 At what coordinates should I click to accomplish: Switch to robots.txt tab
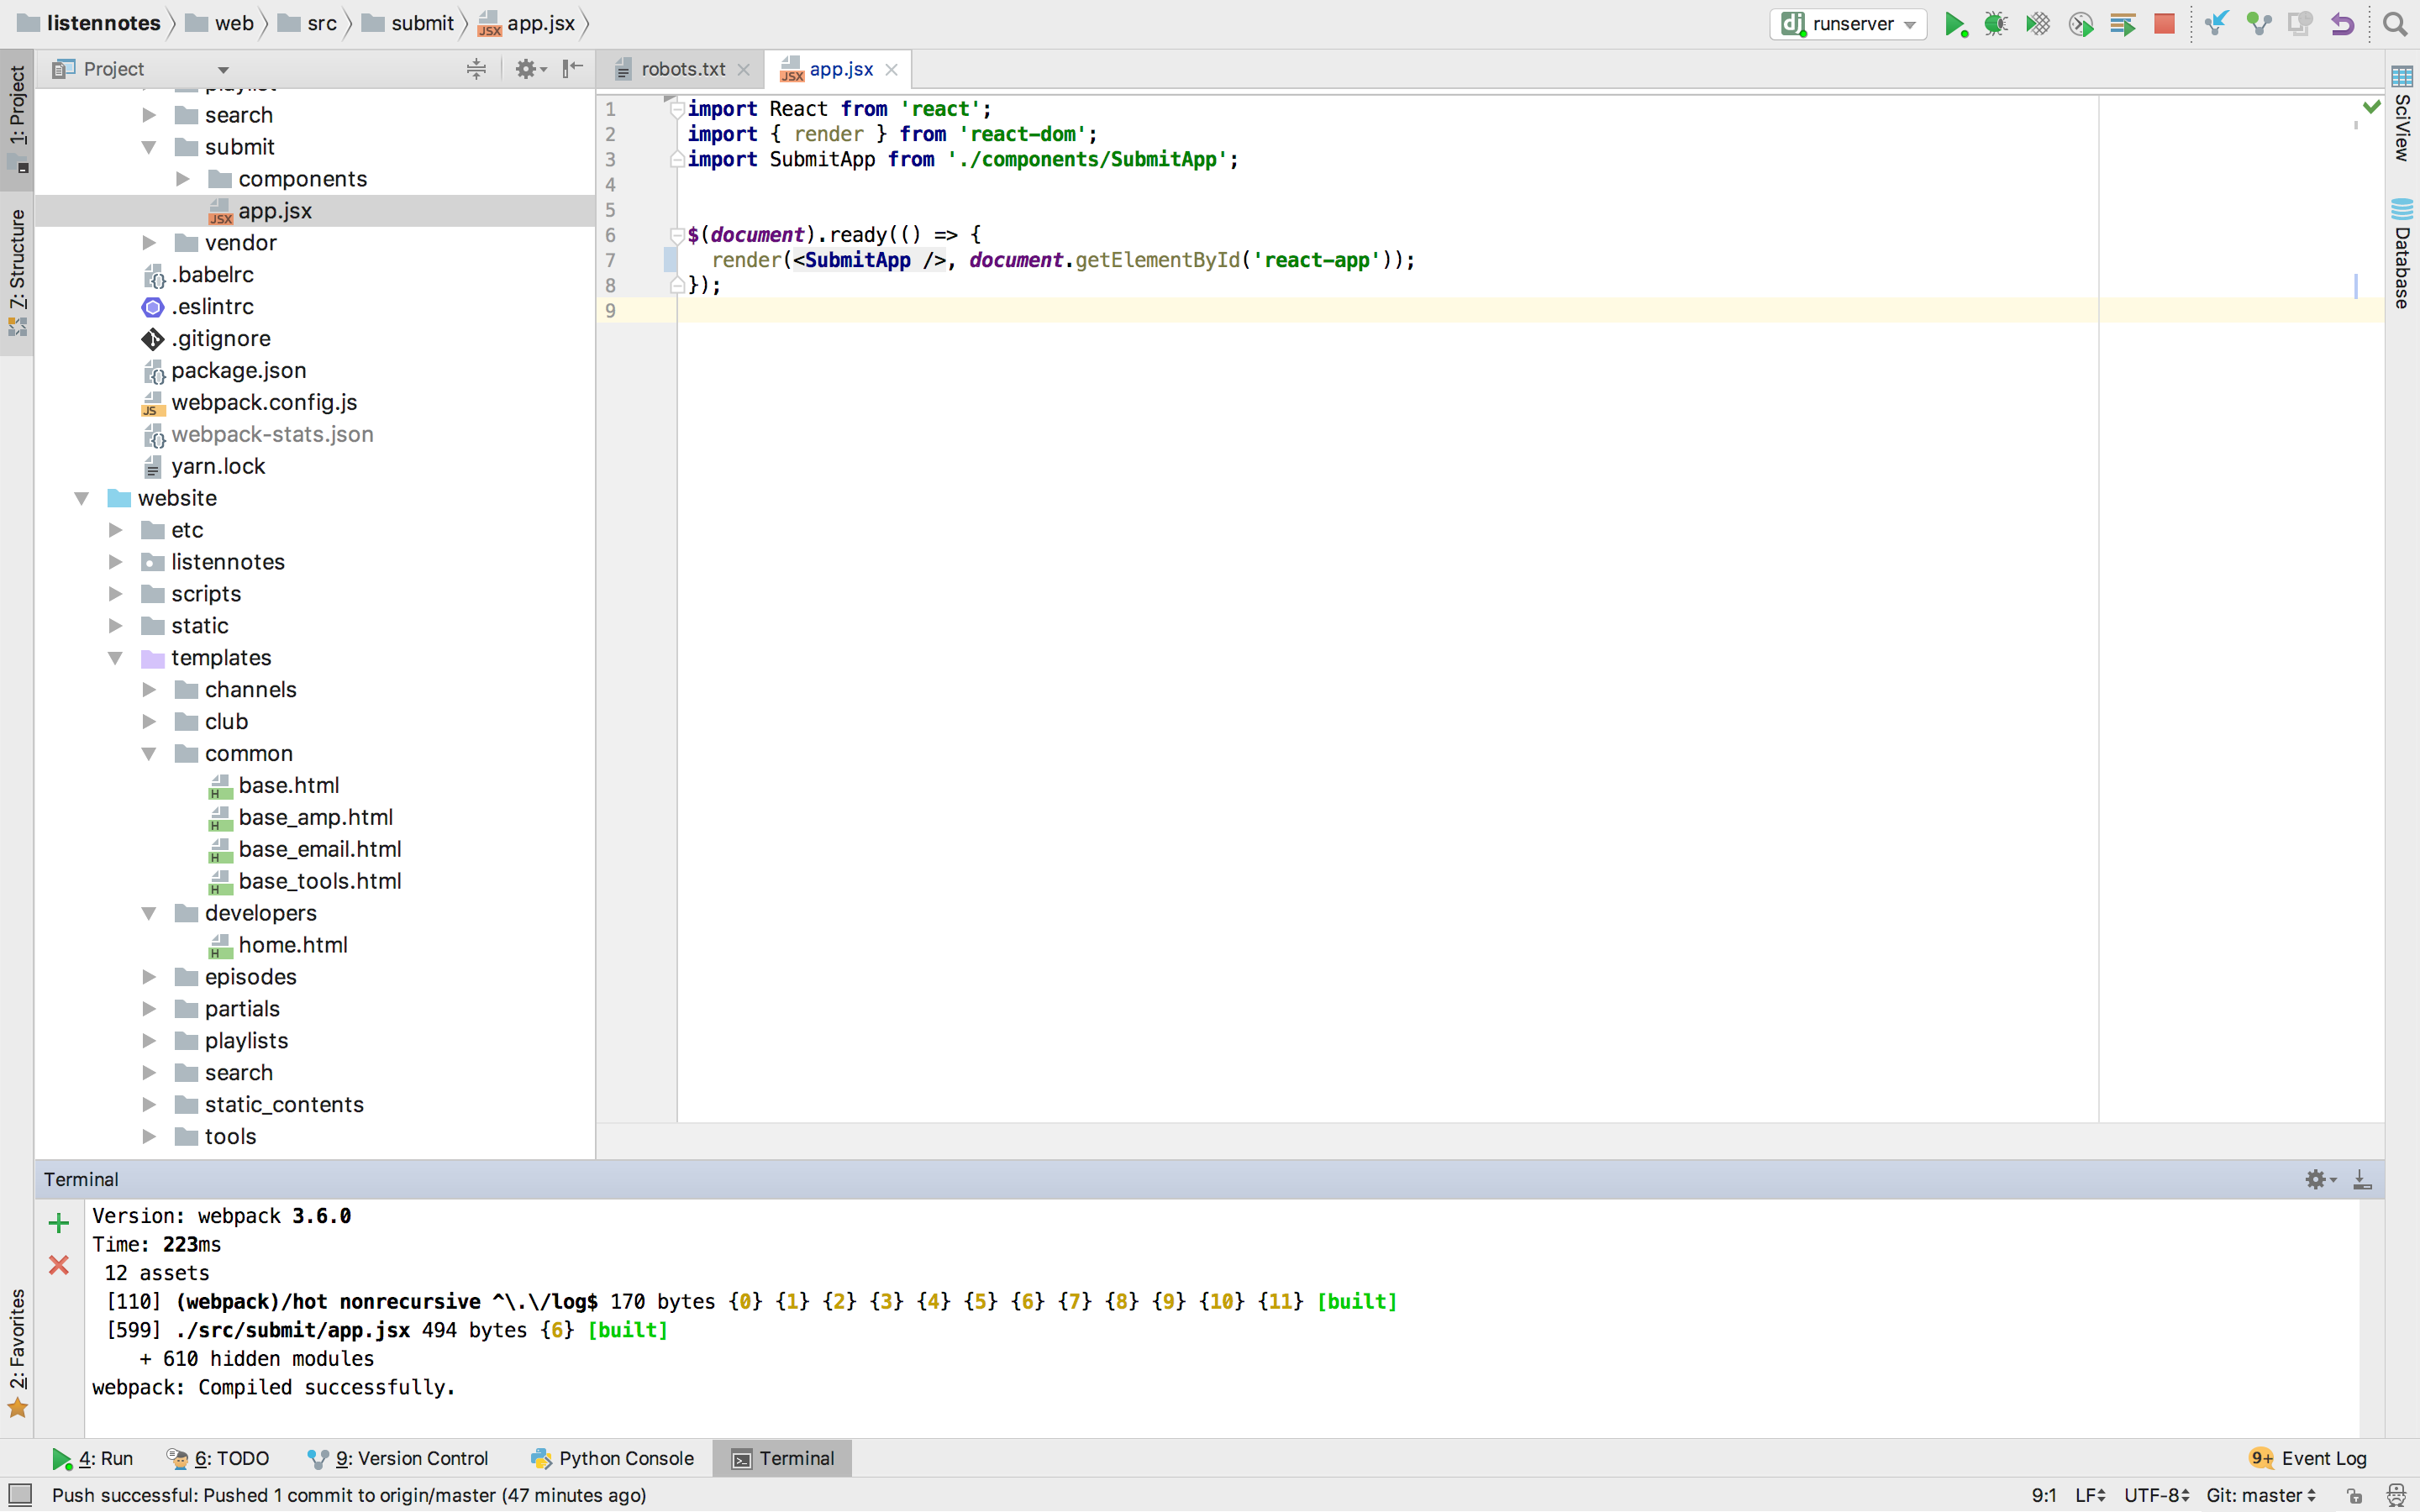pos(683,69)
